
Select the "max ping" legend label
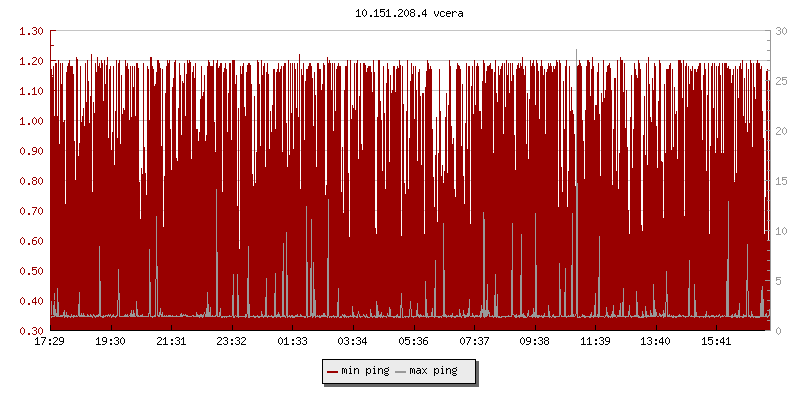coord(434,371)
